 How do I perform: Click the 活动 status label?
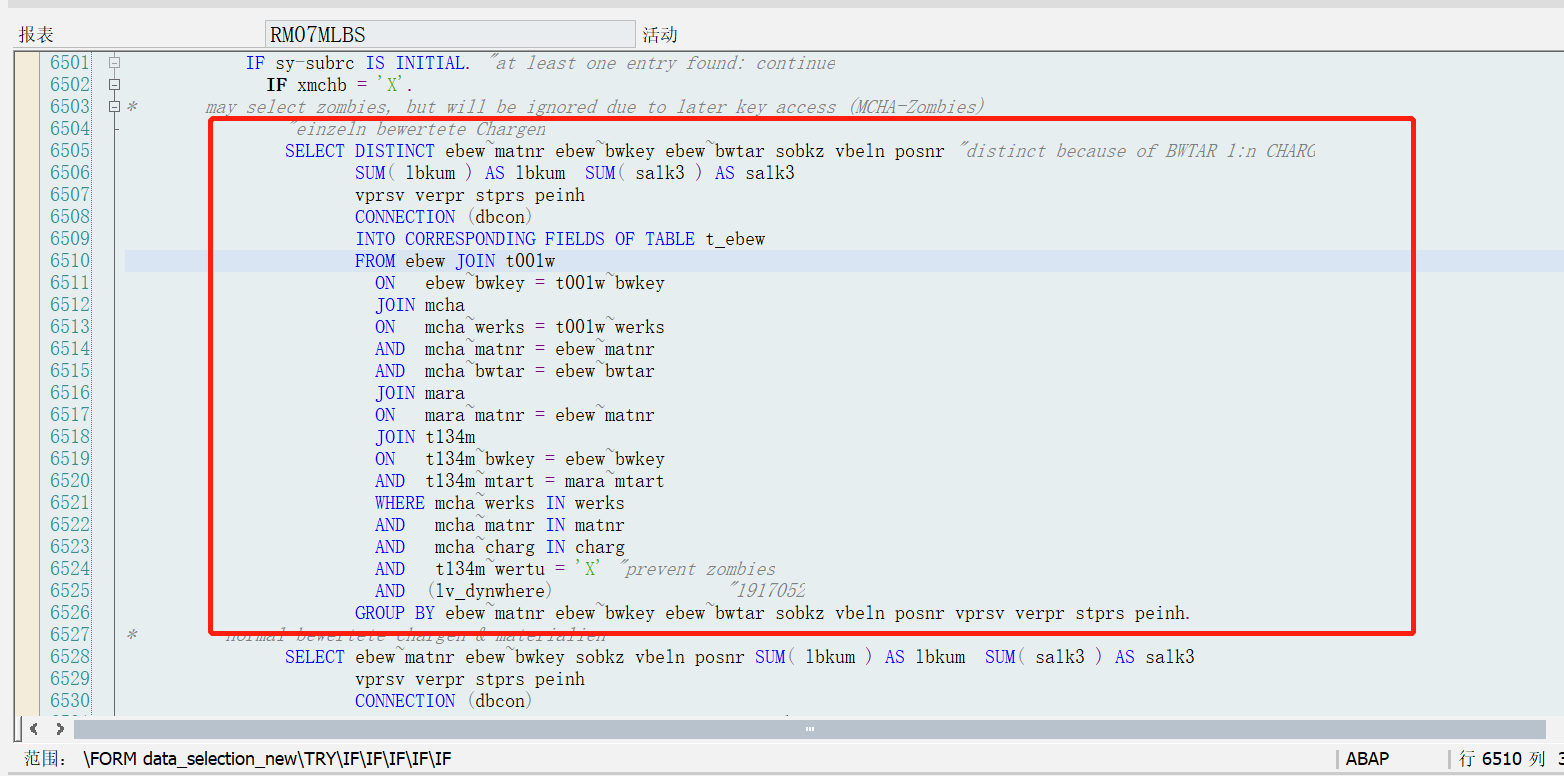tap(661, 33)
